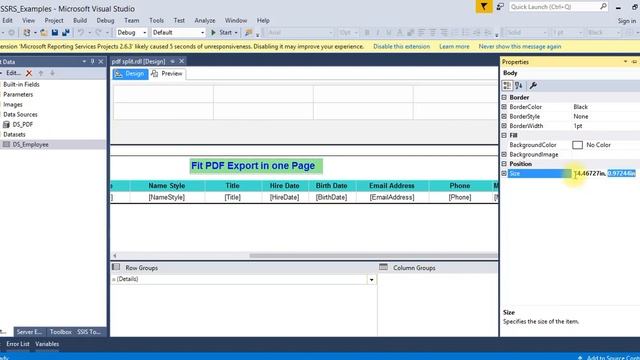
Task: Show Categorized view in Properties
Action: click(x=507, y=85)
